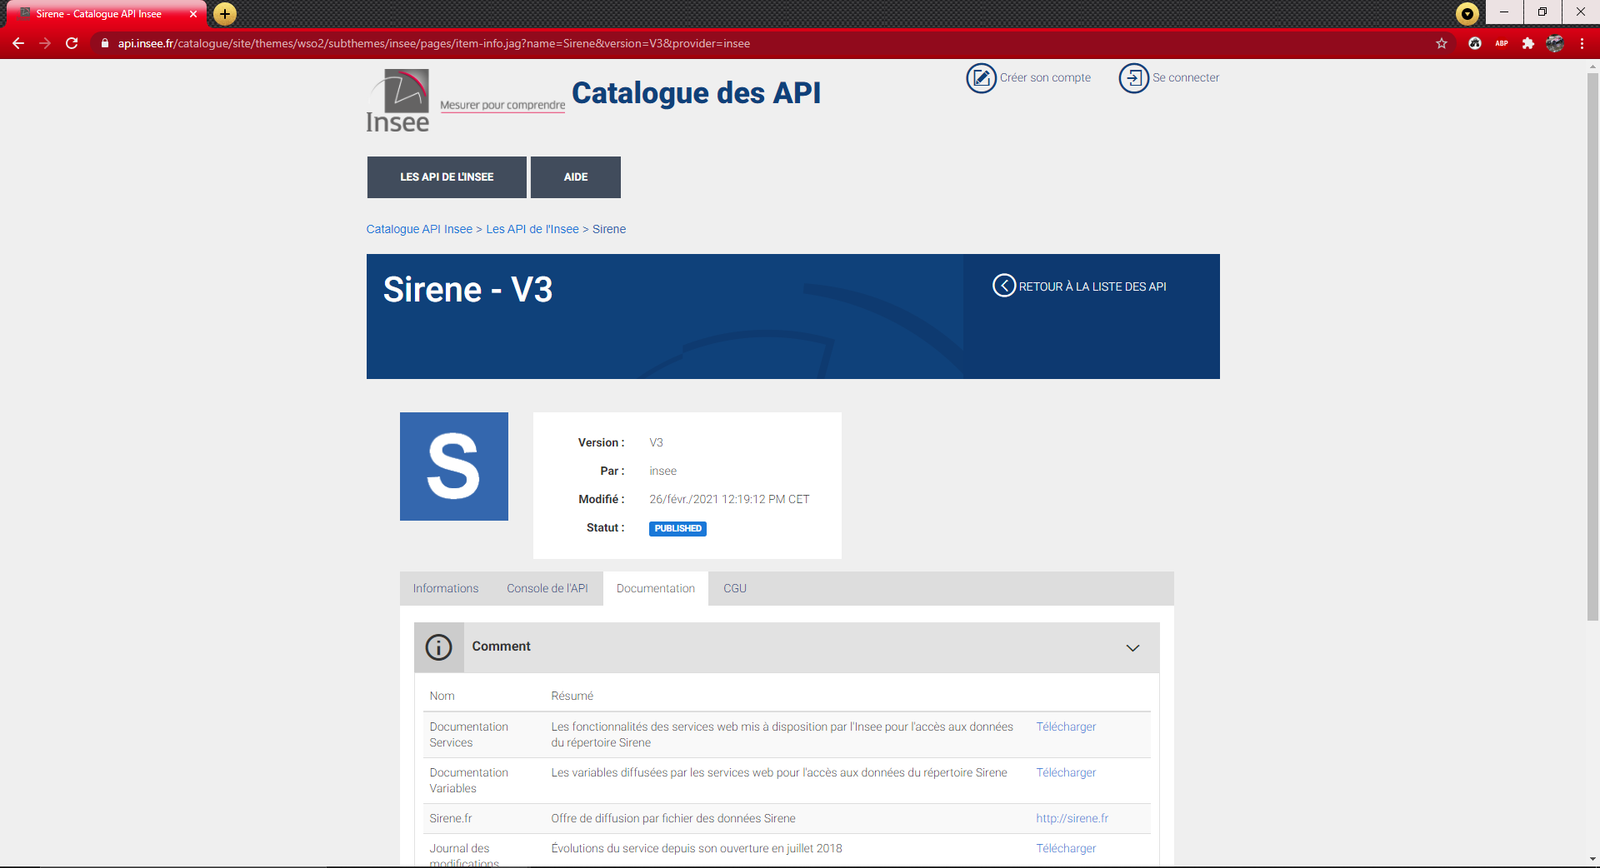Click the Mesurer pour comprendre tagline

click(x=502, y=105)
